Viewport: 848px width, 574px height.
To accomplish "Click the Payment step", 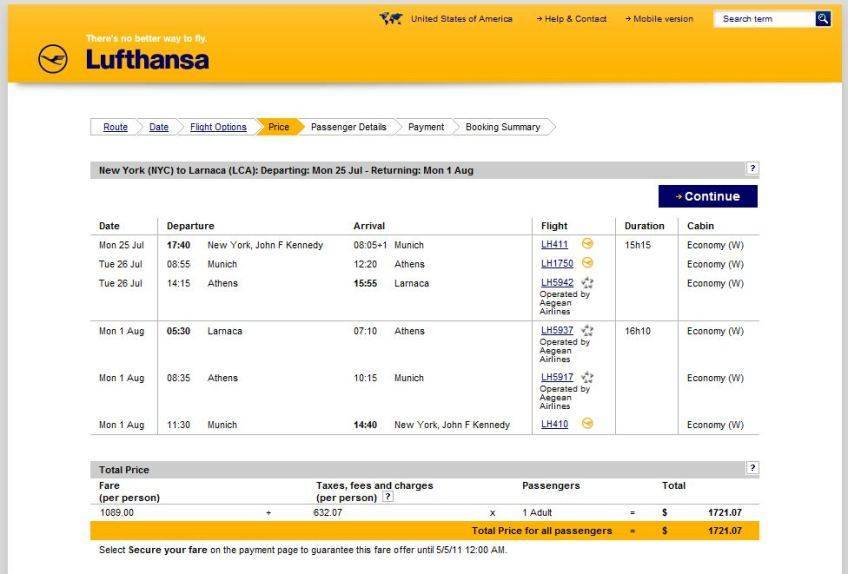I will (426, 127).
